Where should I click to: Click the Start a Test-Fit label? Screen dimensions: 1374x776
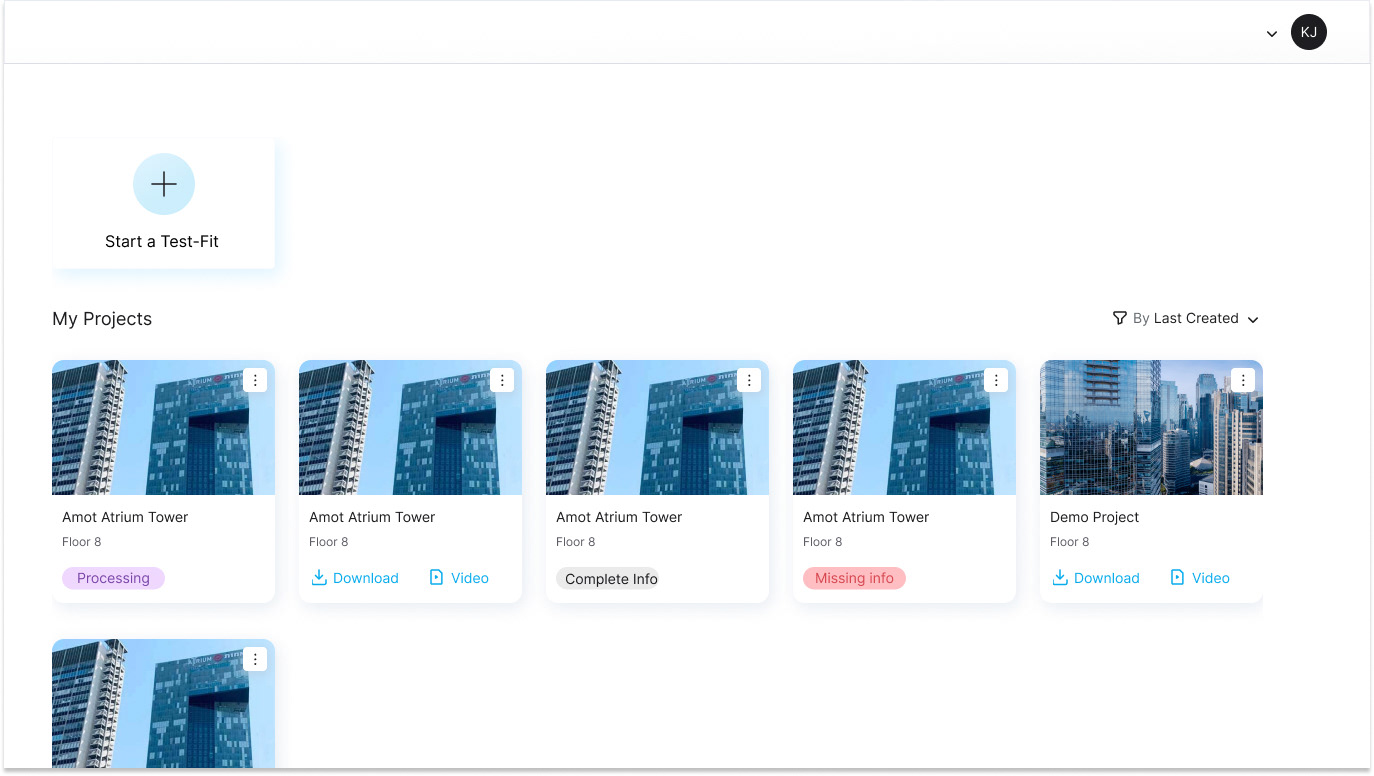tap(162, 241)
